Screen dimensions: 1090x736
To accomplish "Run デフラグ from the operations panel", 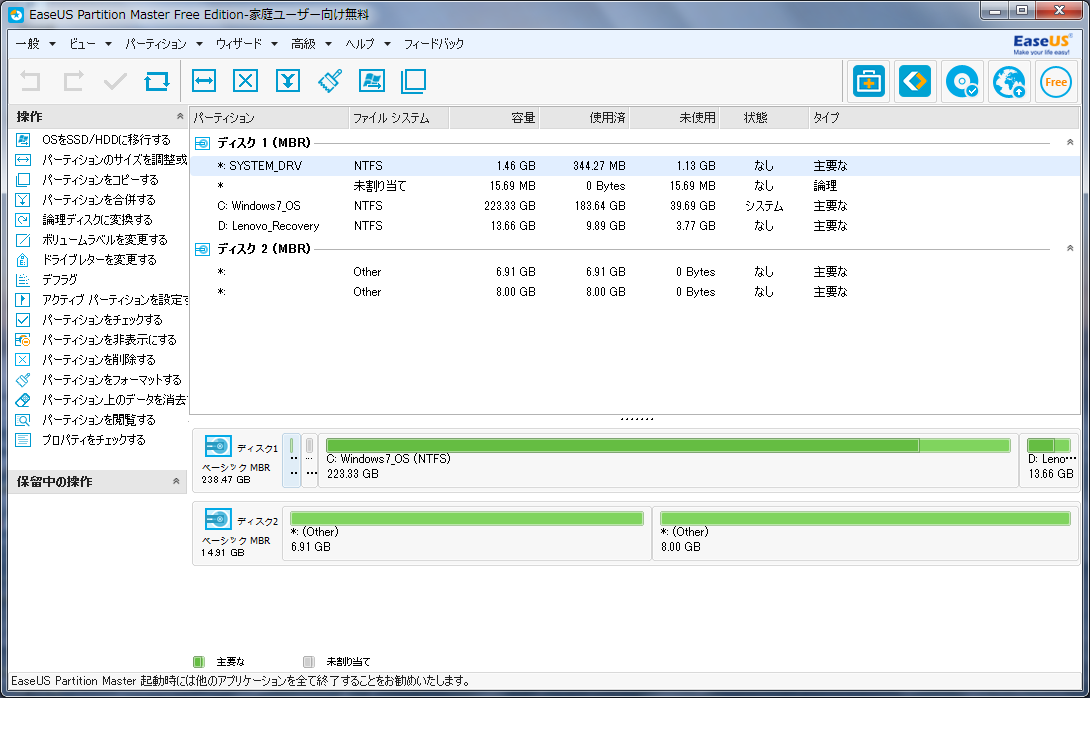I will click(60, 279).
